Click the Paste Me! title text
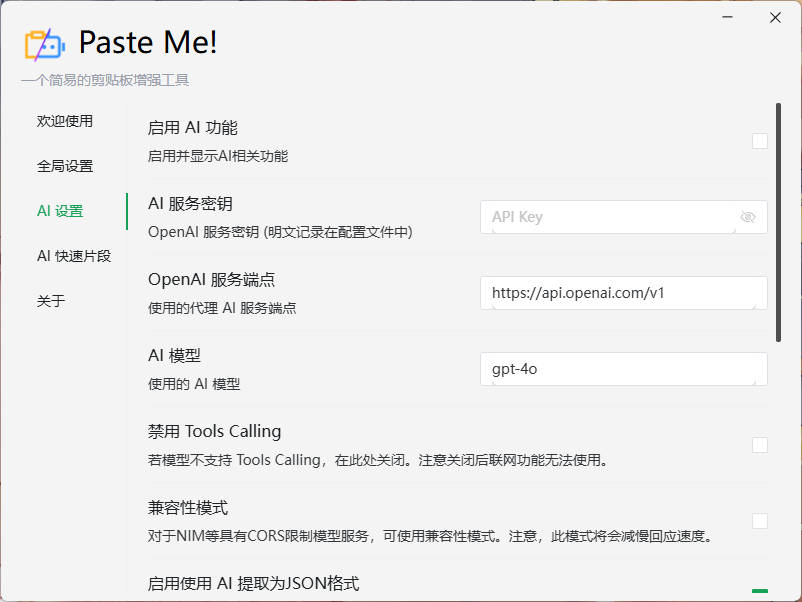The image size is (802, 602). [148, 42]
